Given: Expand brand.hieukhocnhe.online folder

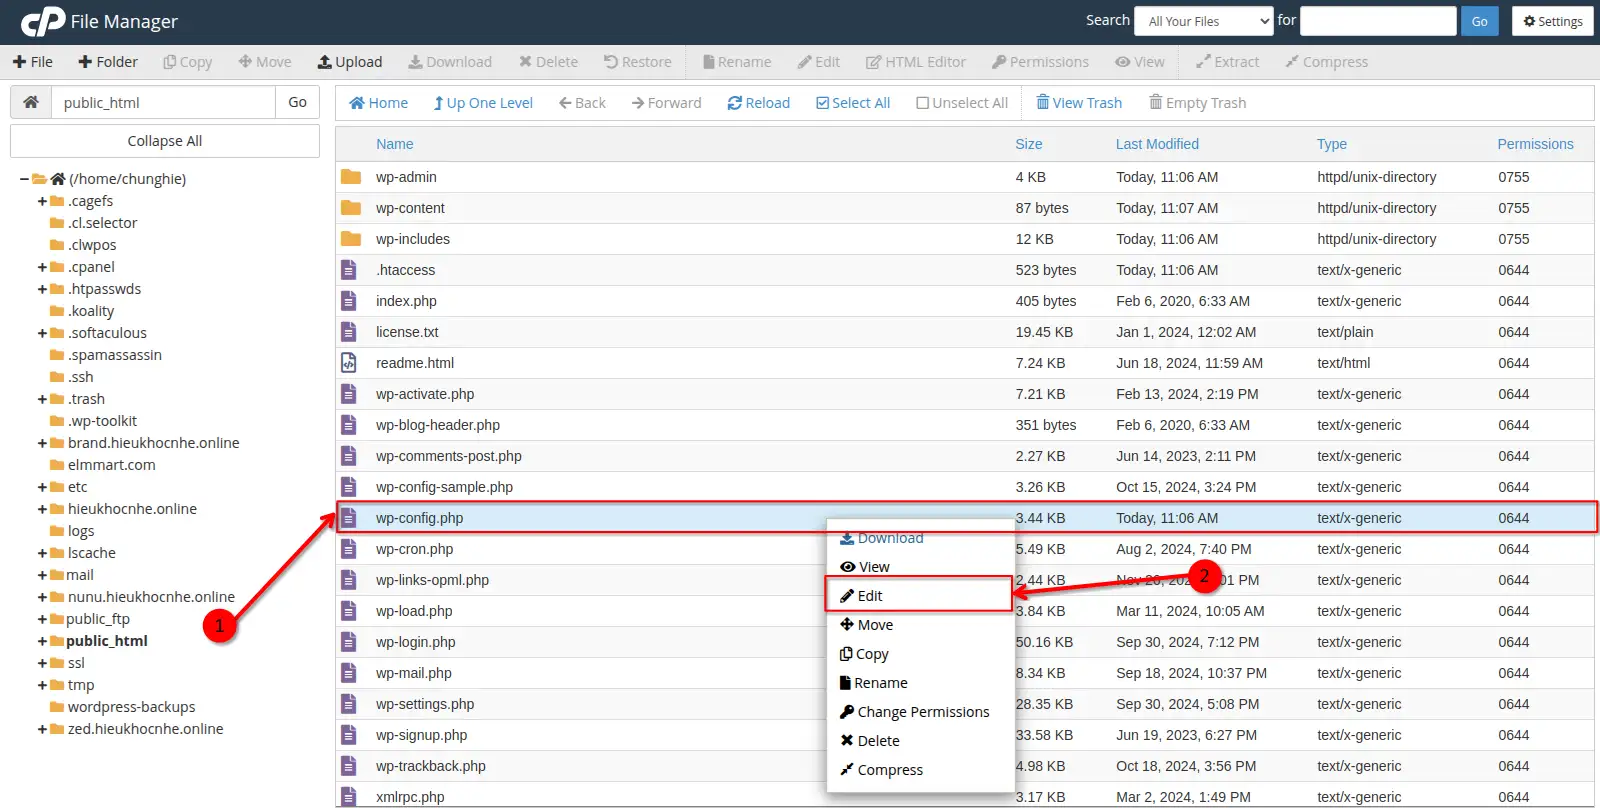Looking at the screenshot, I should [x=42, y=443].
